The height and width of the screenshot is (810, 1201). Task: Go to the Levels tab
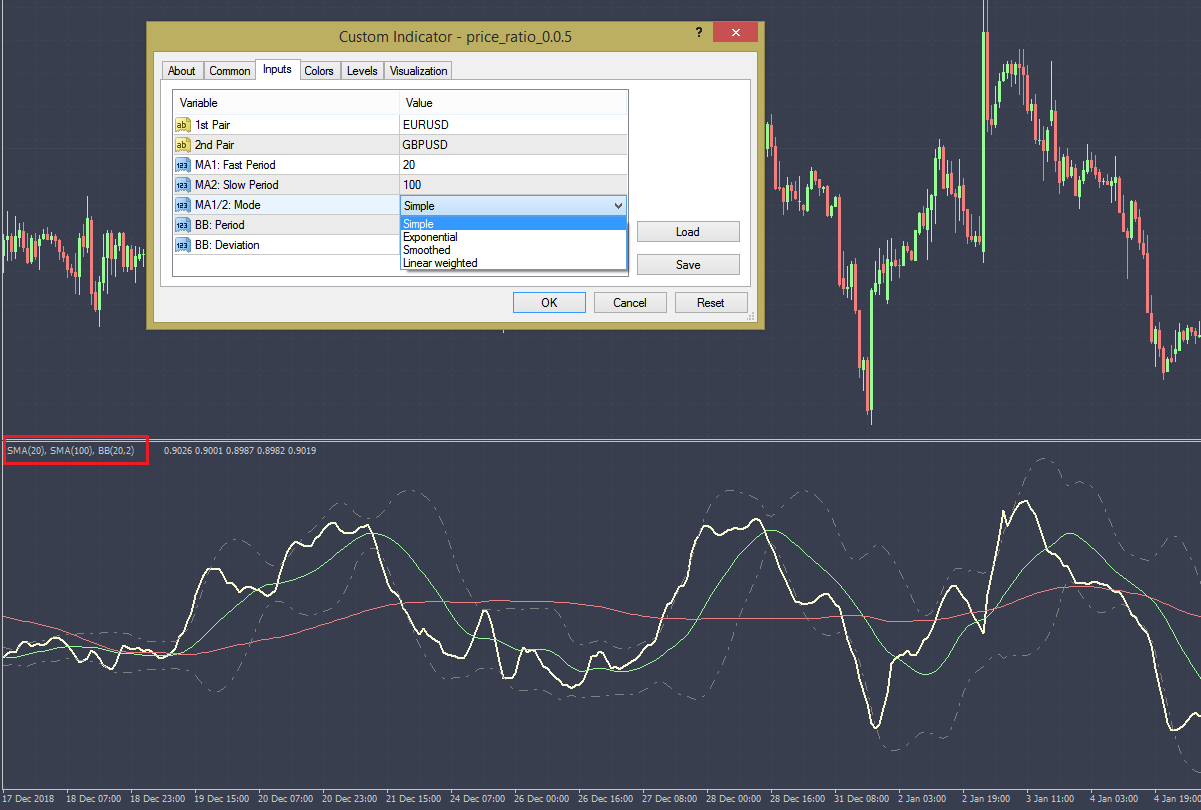362,71
